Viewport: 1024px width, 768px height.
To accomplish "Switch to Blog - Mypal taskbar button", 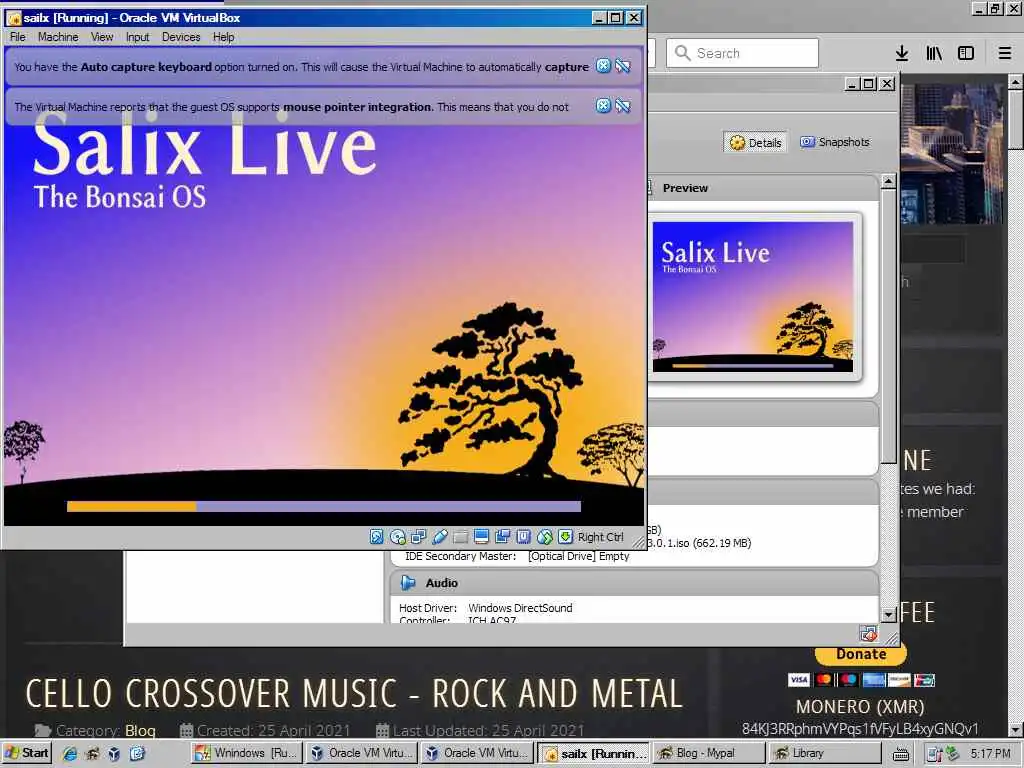I will 709,753.
